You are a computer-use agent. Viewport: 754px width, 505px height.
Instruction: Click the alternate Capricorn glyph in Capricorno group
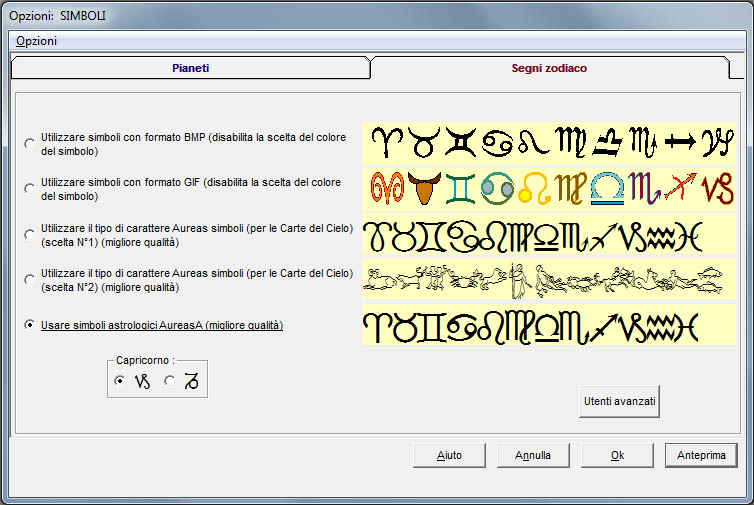point(191,381)
